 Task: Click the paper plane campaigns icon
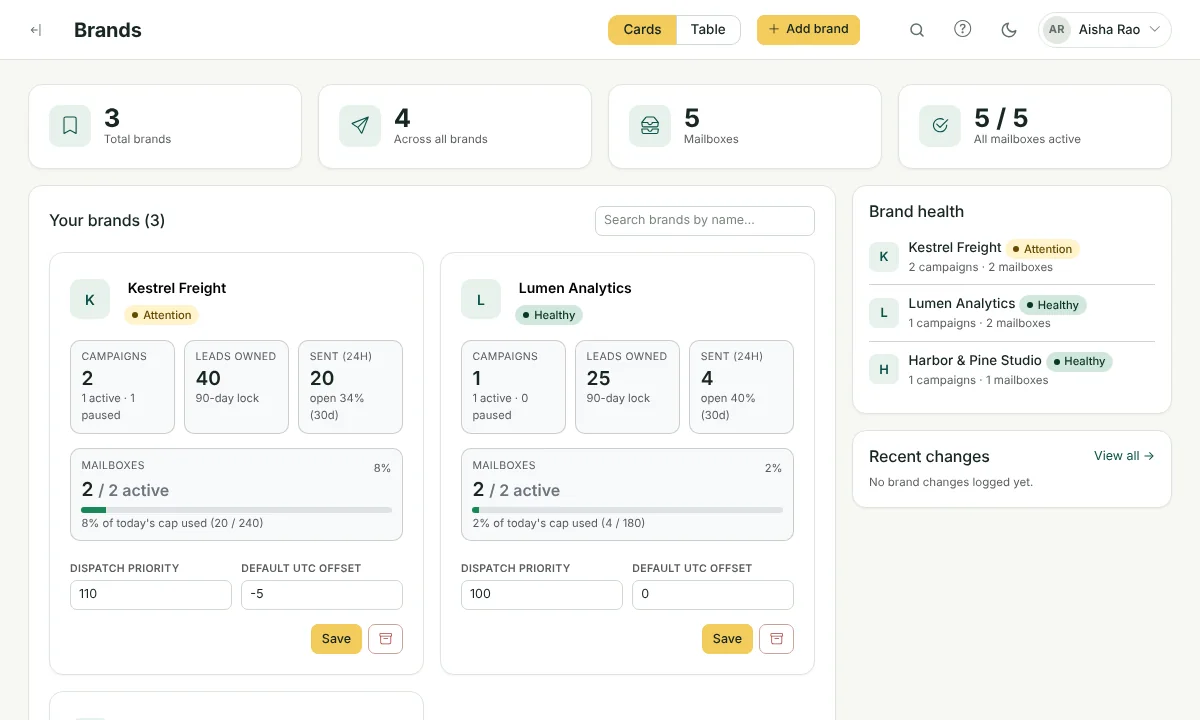click(x=360, y=126)
